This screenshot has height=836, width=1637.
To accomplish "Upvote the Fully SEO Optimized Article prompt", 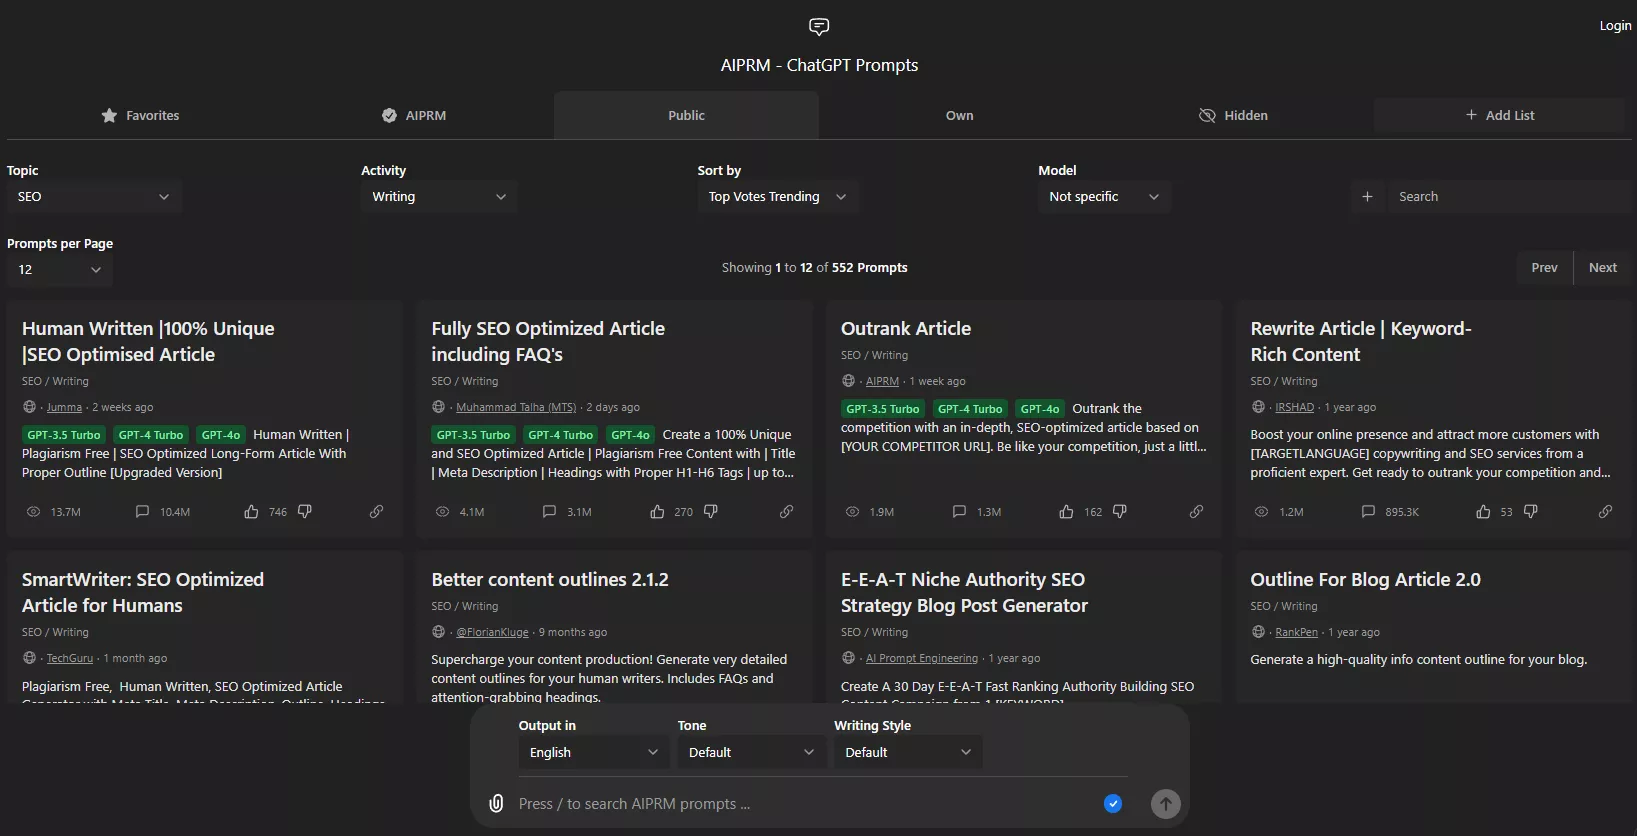I will pyautogui.click(x=657, y=512).
